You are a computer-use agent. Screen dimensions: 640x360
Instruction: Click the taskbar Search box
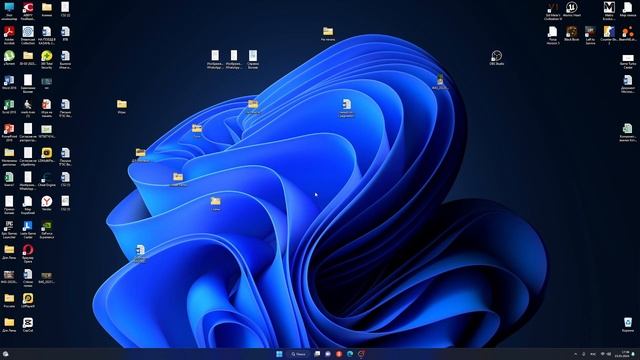click(x=298, y=354)
